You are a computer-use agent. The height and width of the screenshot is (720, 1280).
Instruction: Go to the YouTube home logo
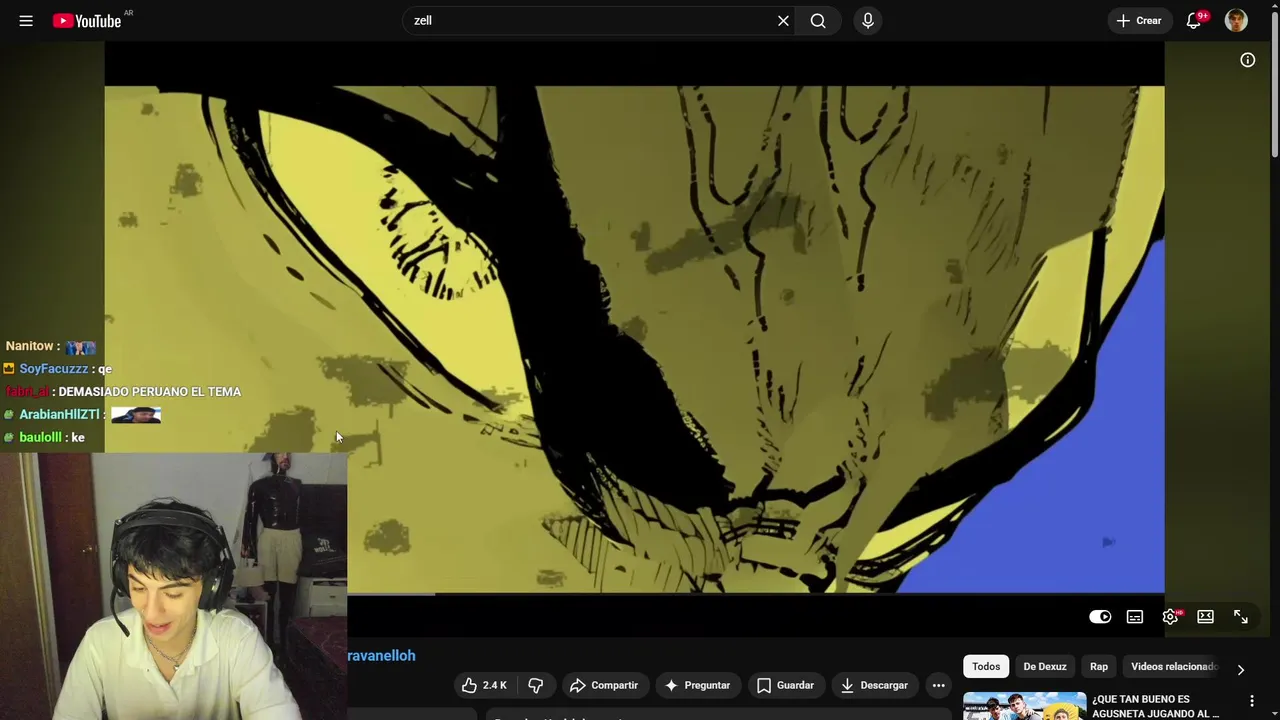click(87, 20)
